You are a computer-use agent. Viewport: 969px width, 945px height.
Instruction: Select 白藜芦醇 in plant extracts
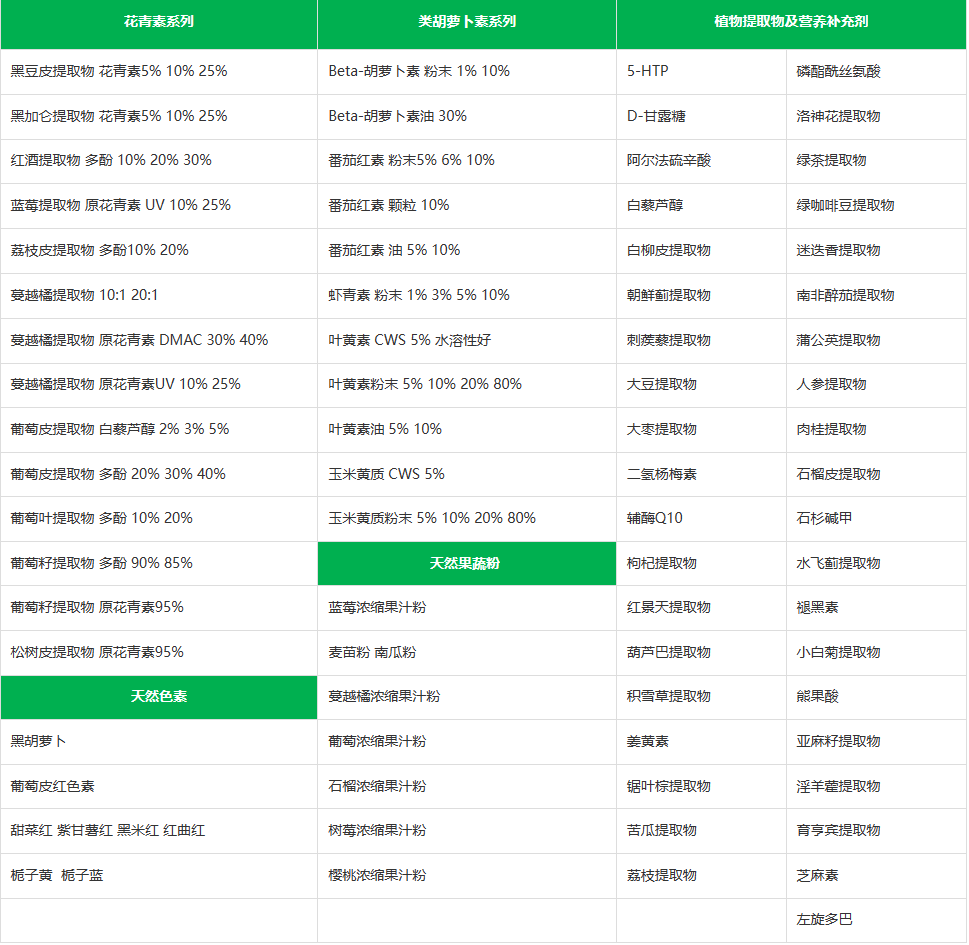point(655,206)
